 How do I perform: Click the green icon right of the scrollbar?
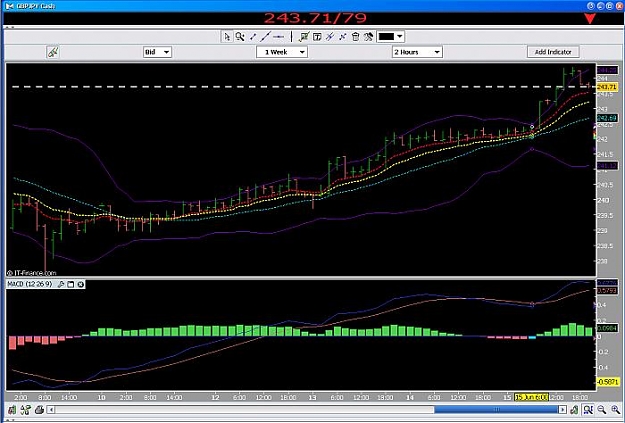(574, 409)
